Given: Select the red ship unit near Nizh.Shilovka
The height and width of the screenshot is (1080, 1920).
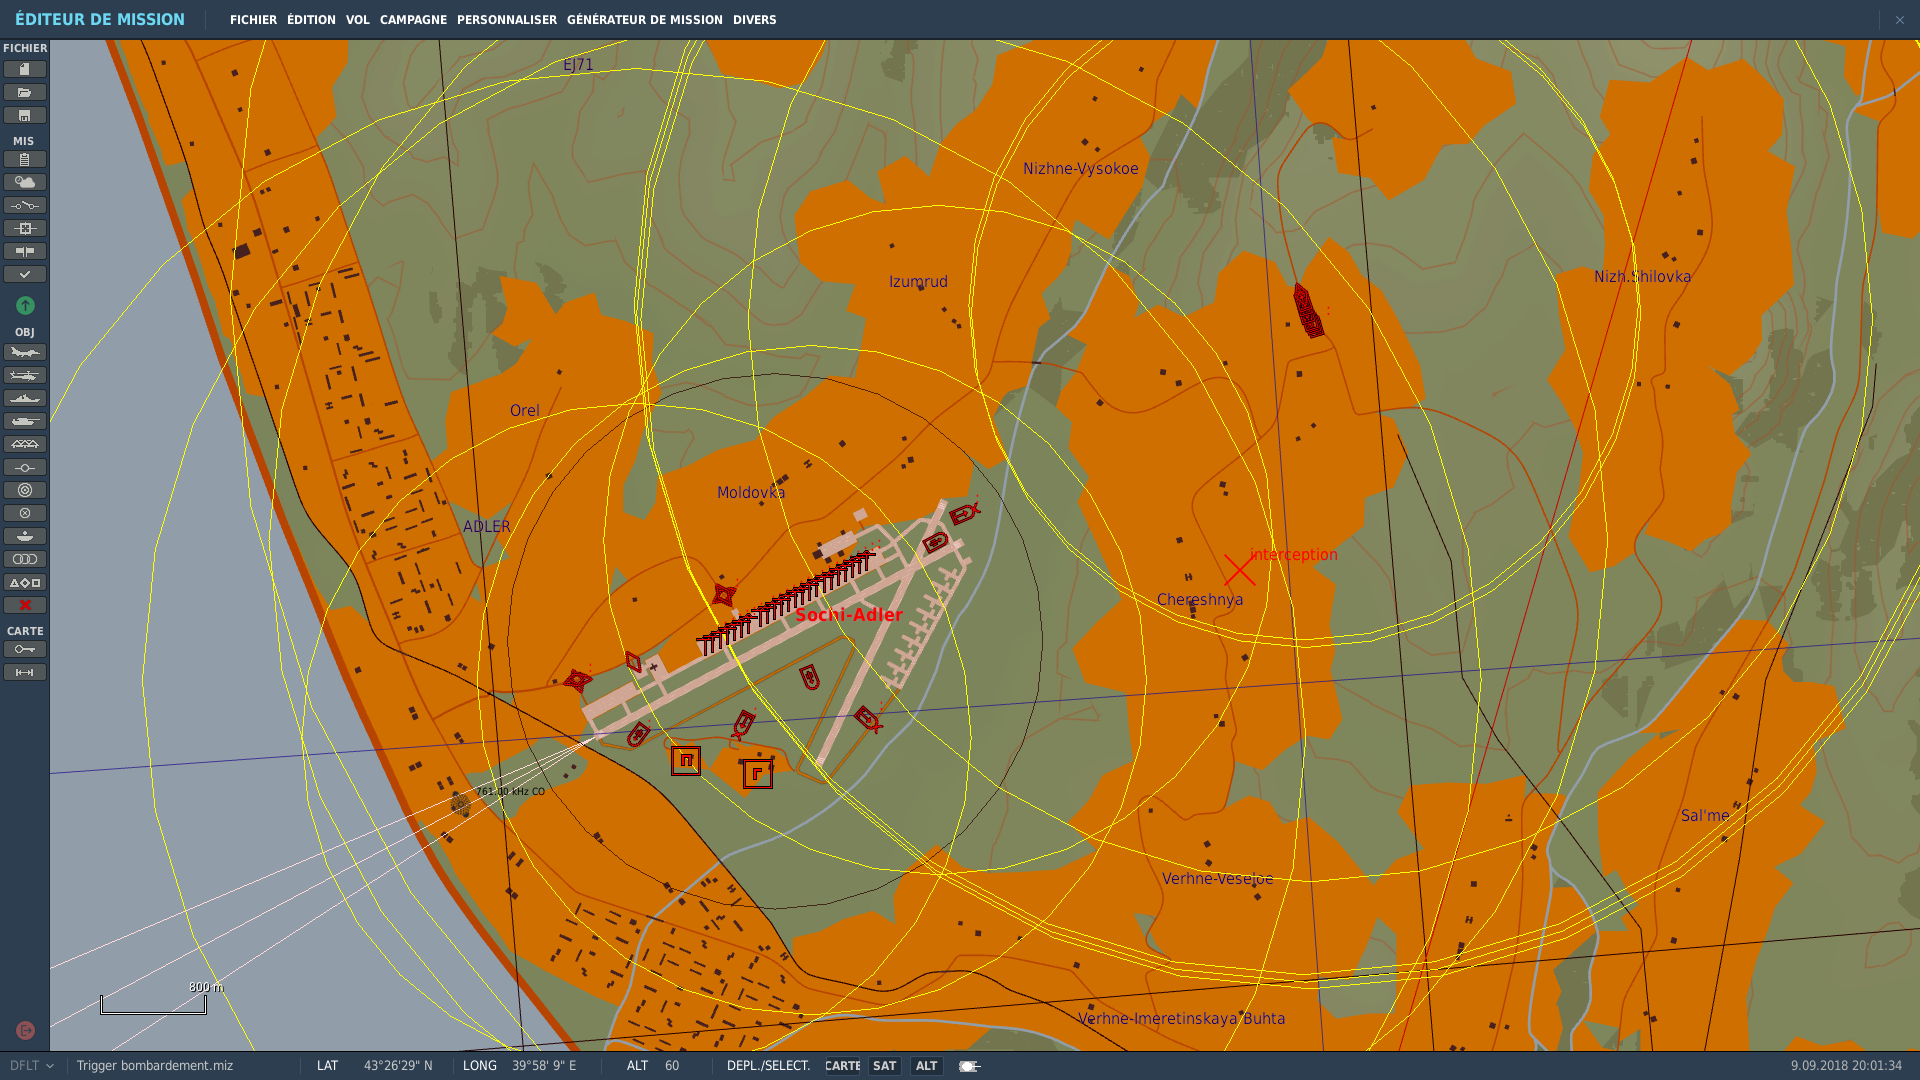Looking at the screenshot, I should [x=1308, y=311].
